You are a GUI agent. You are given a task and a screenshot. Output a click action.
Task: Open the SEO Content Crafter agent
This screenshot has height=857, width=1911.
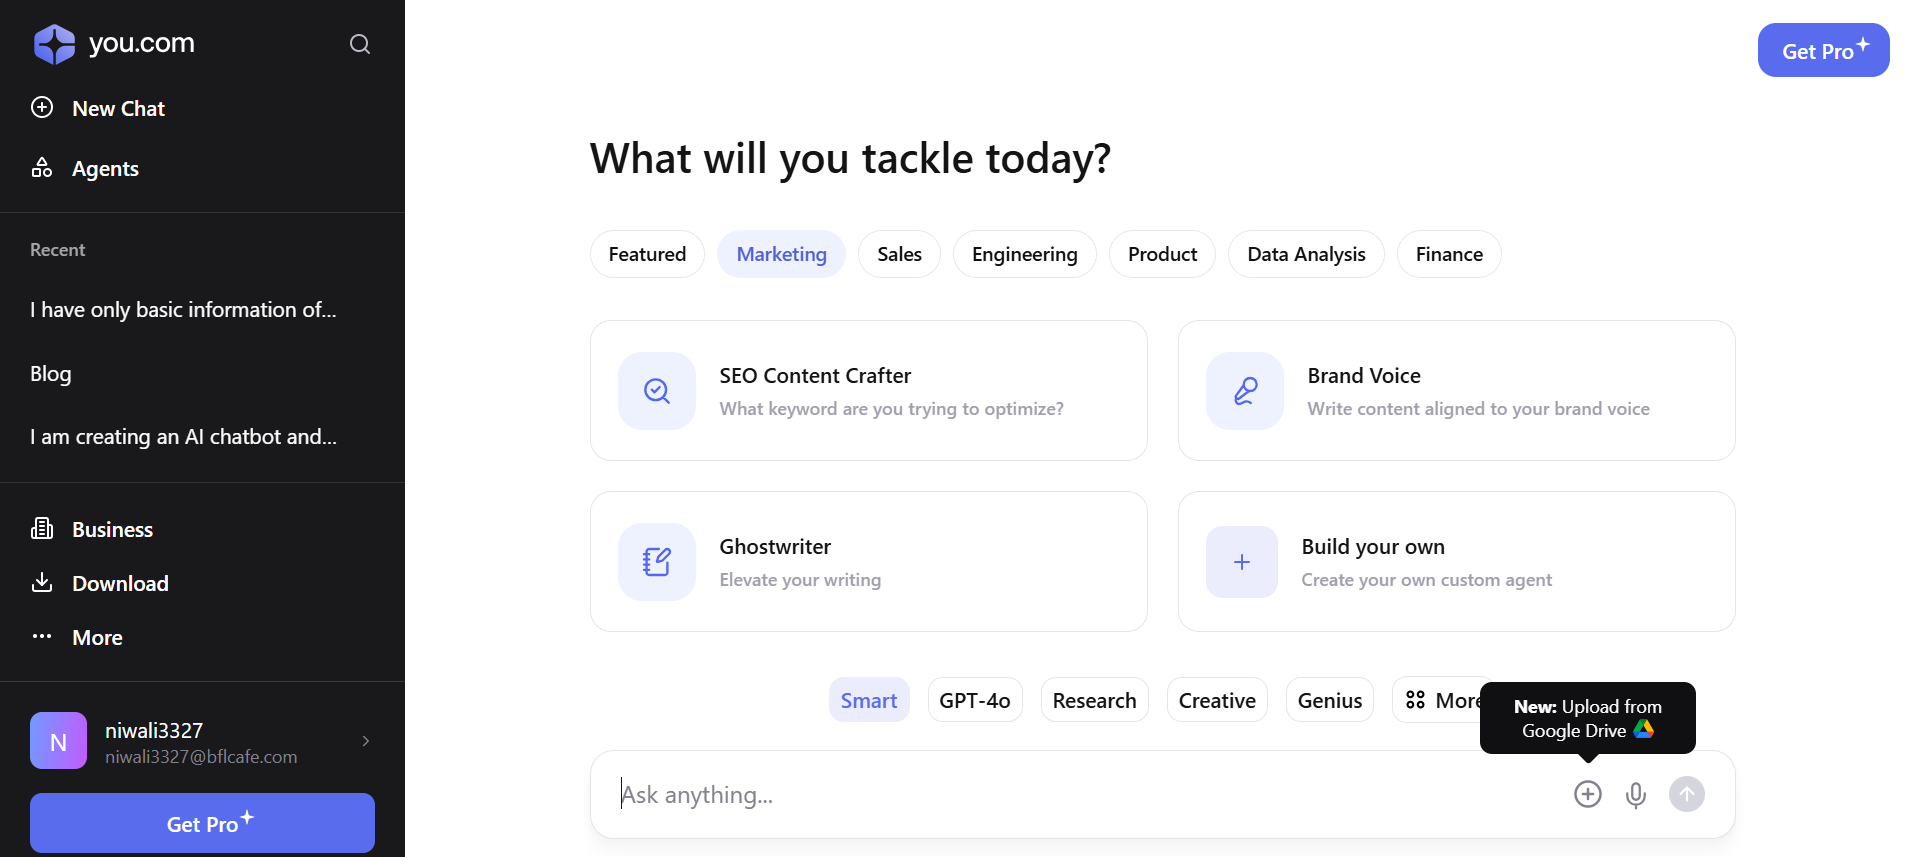coord(868,391)
